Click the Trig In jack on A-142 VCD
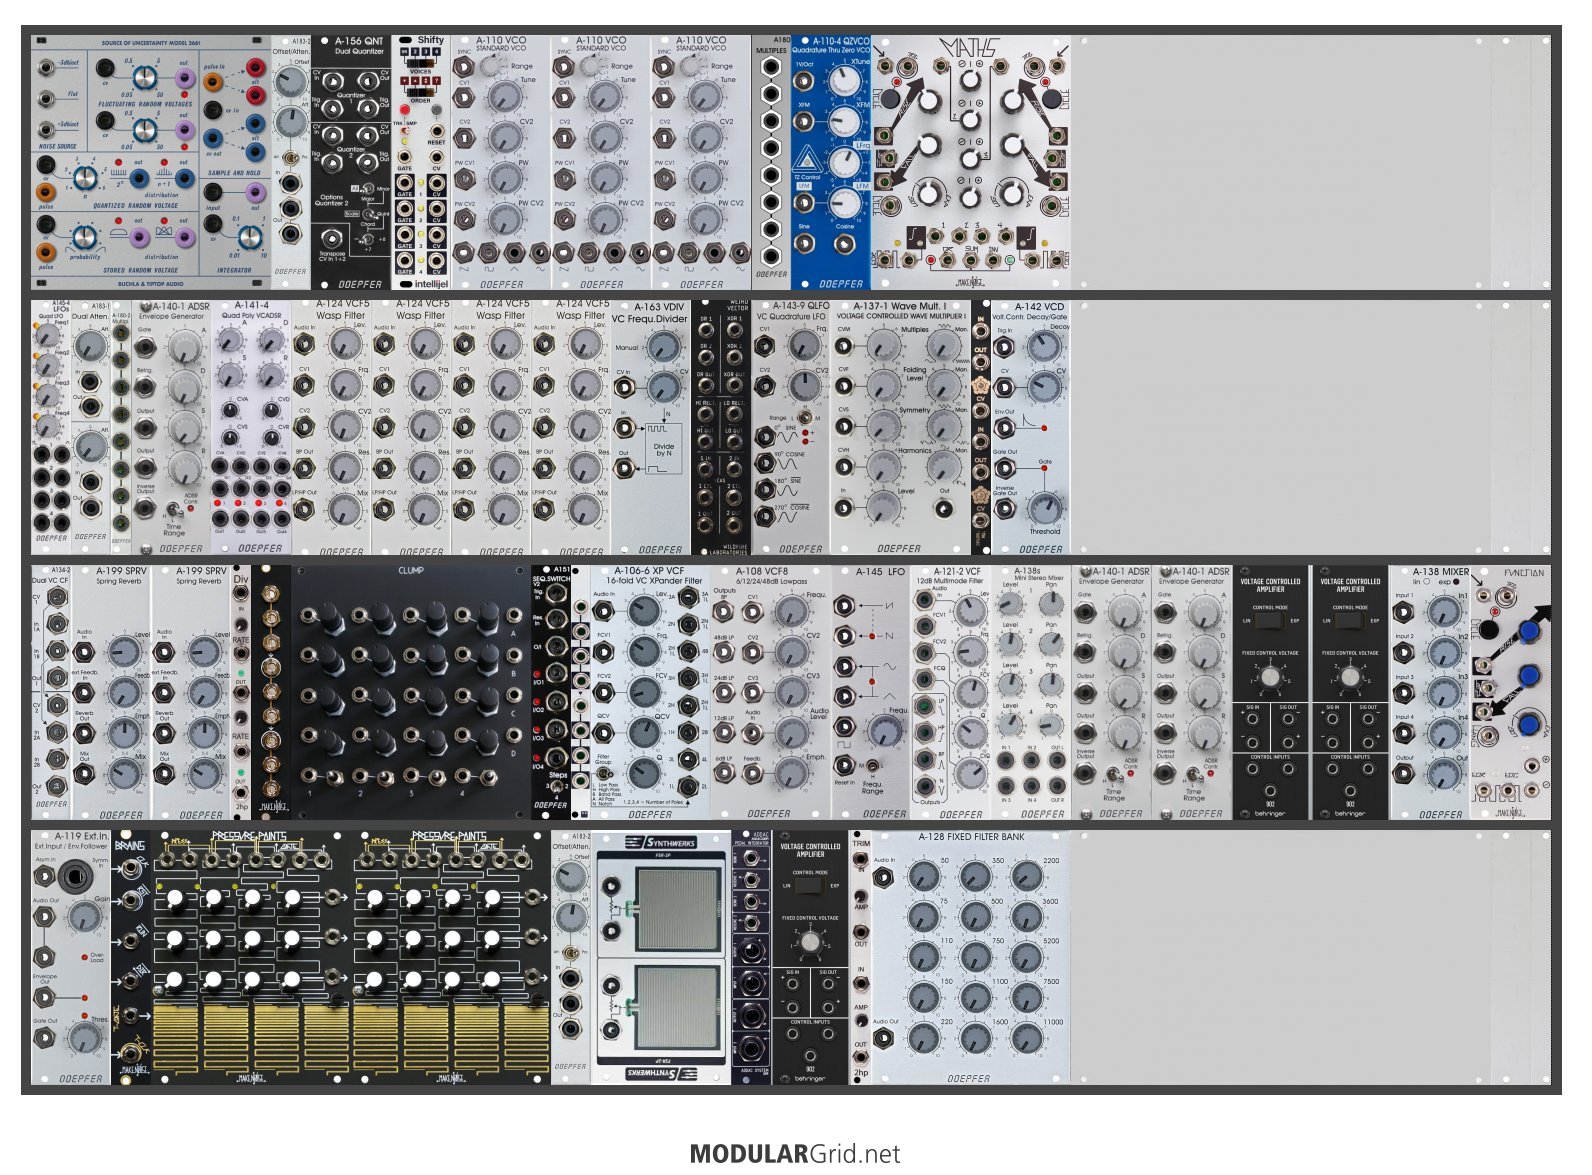 coord(1004,347)
